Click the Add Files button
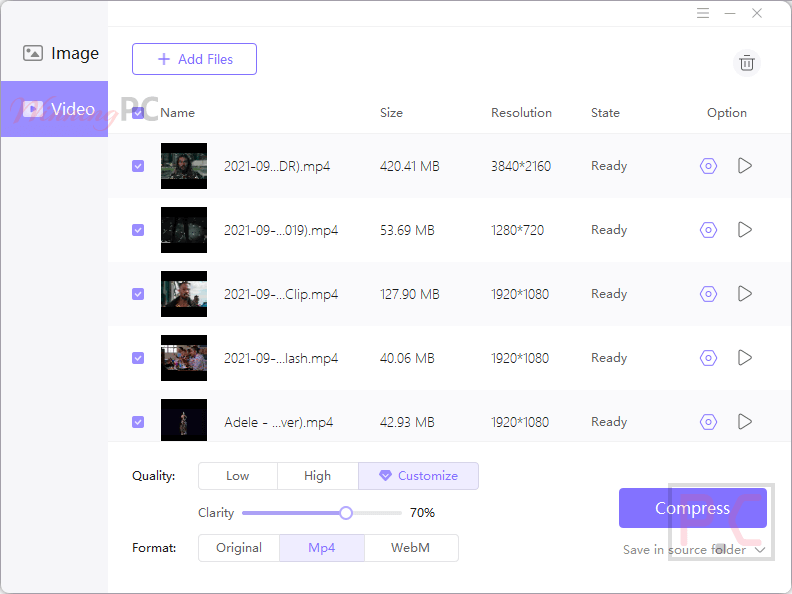 [x=194, y=59]
